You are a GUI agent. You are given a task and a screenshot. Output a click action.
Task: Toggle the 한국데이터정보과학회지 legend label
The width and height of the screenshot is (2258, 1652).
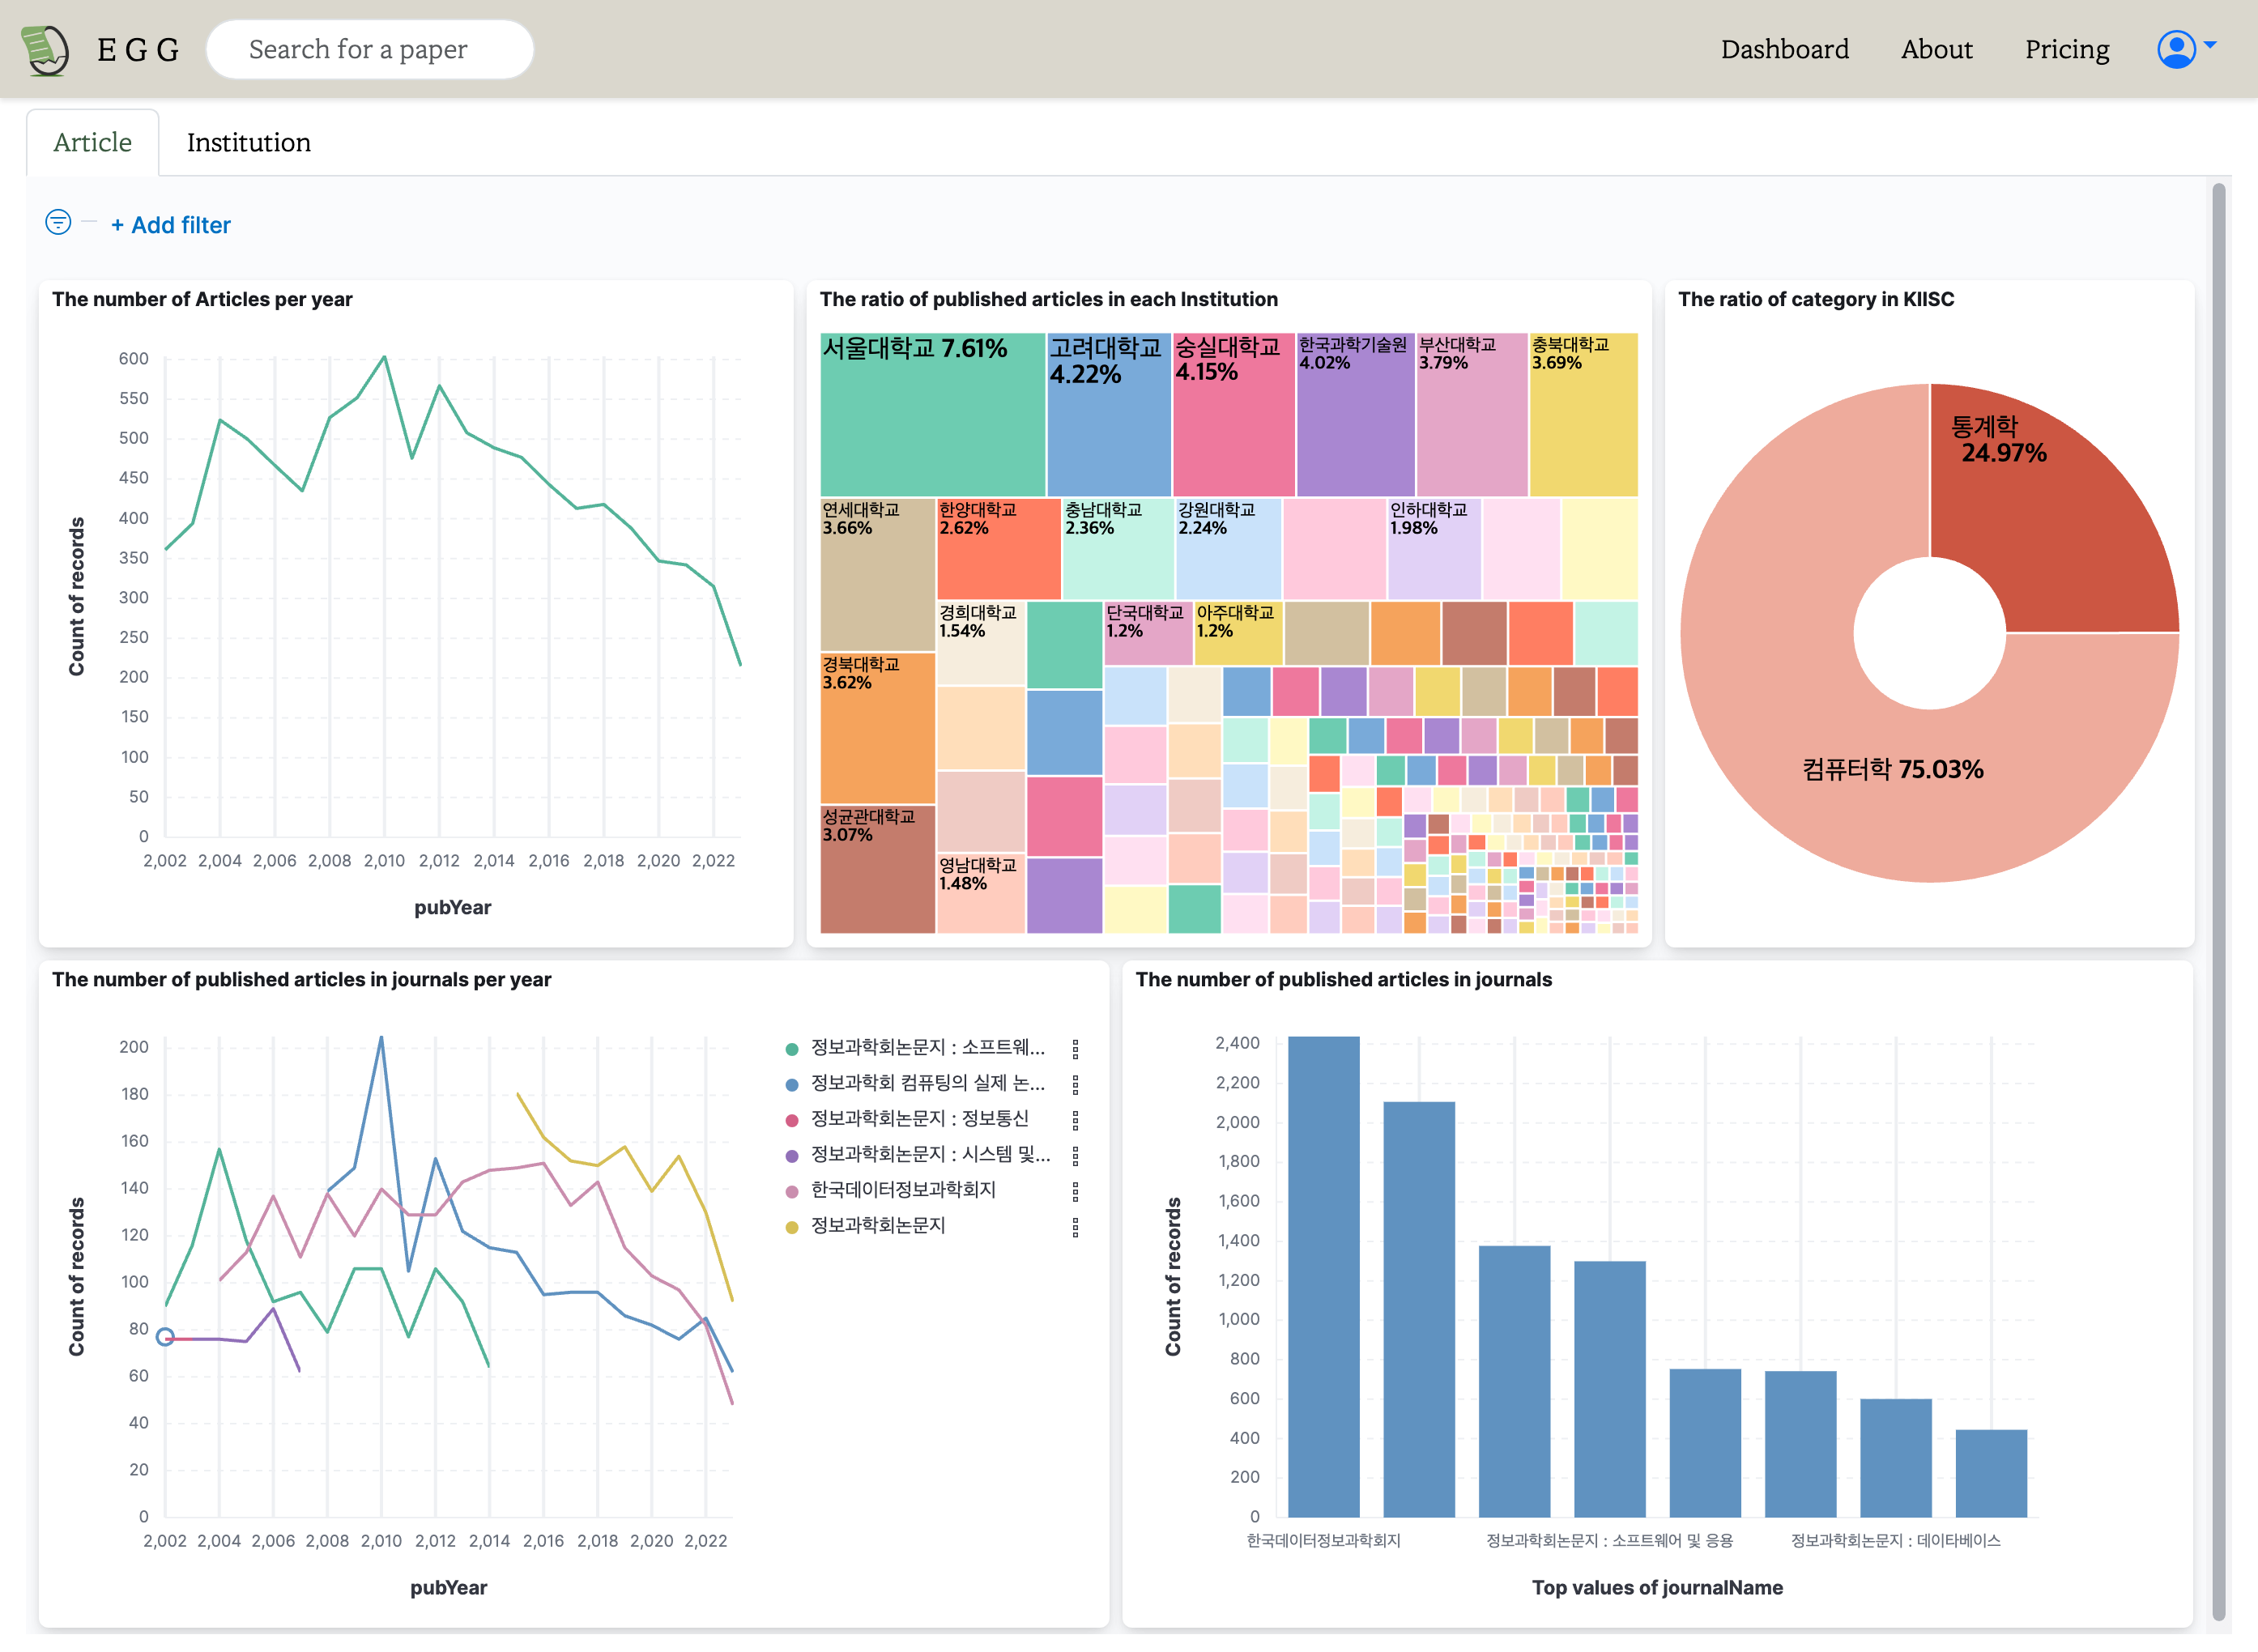pyautogui.click(x=902, y=1190)
